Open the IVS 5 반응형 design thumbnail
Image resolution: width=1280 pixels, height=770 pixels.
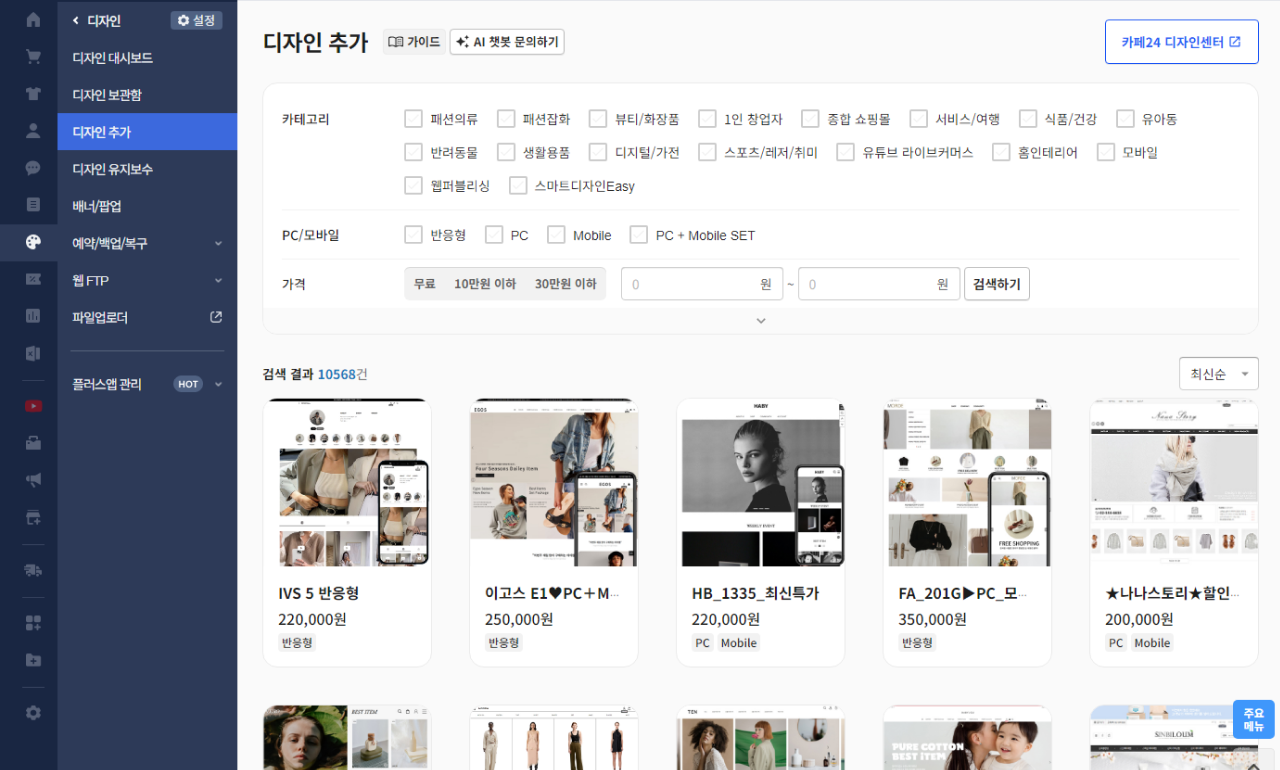[347, 483]
